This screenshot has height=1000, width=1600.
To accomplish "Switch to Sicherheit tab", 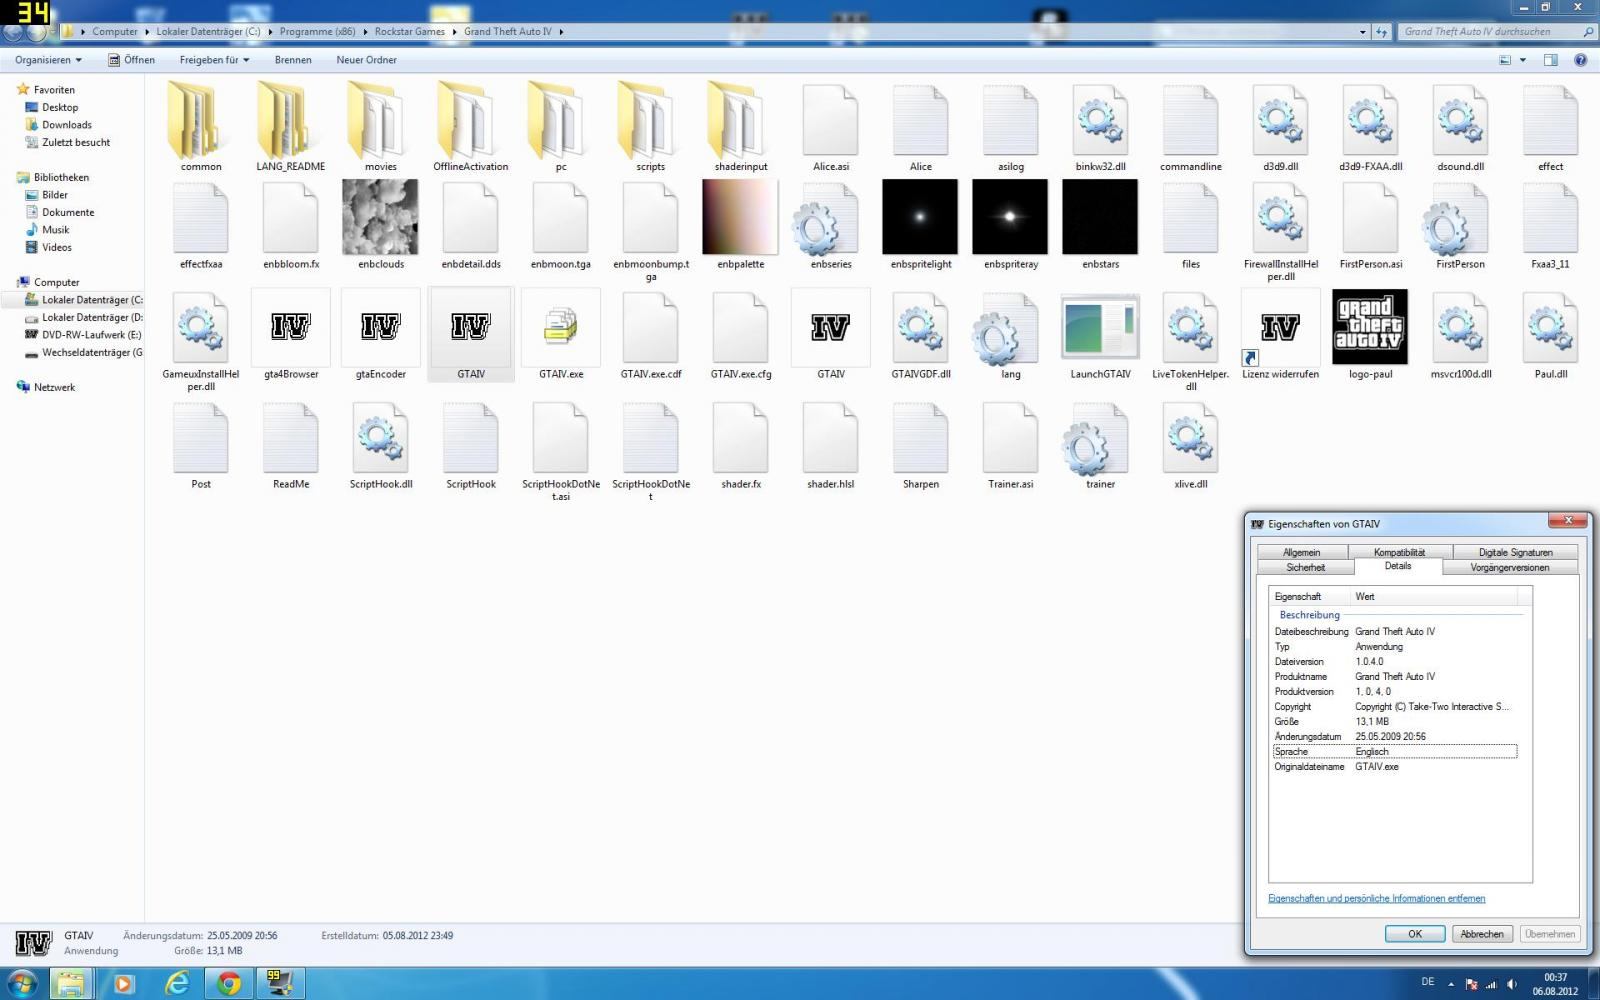I will (x=1305, y=567).
